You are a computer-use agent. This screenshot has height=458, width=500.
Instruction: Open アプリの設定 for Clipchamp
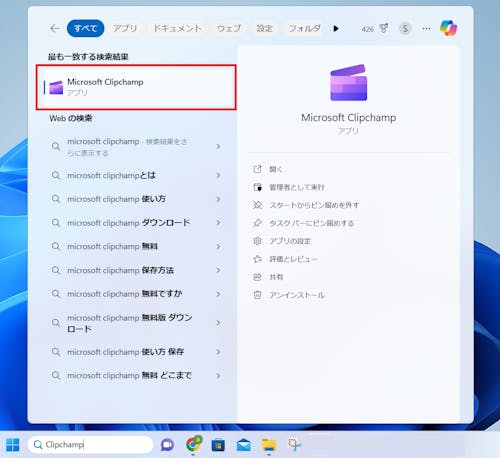pyautogui.click(x=290, y=241)
